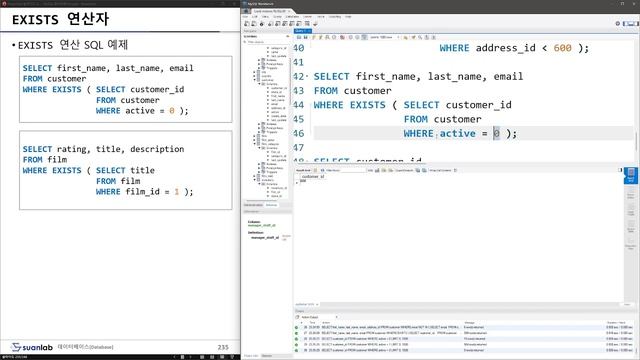The width and height of the screenshot is (640, 360).
Task: Toggle autocommit mode in query toolbar
Action: (x=364, y=37)
